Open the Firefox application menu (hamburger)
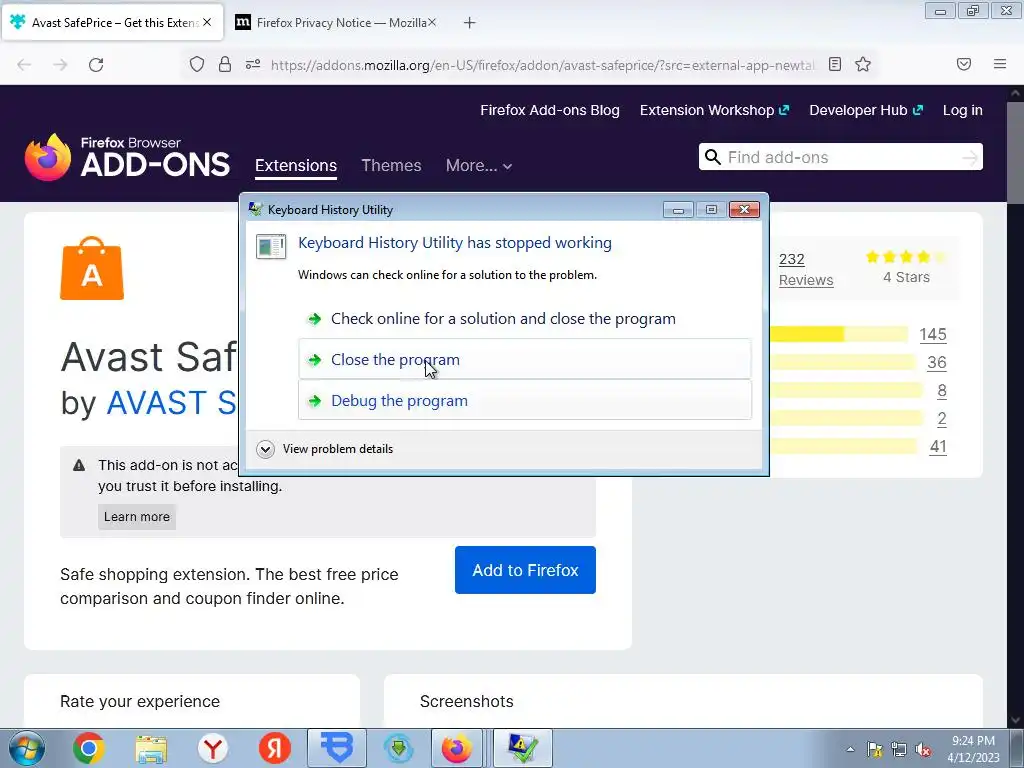This screenshot has height=768, width=1024. [1000, 64]
